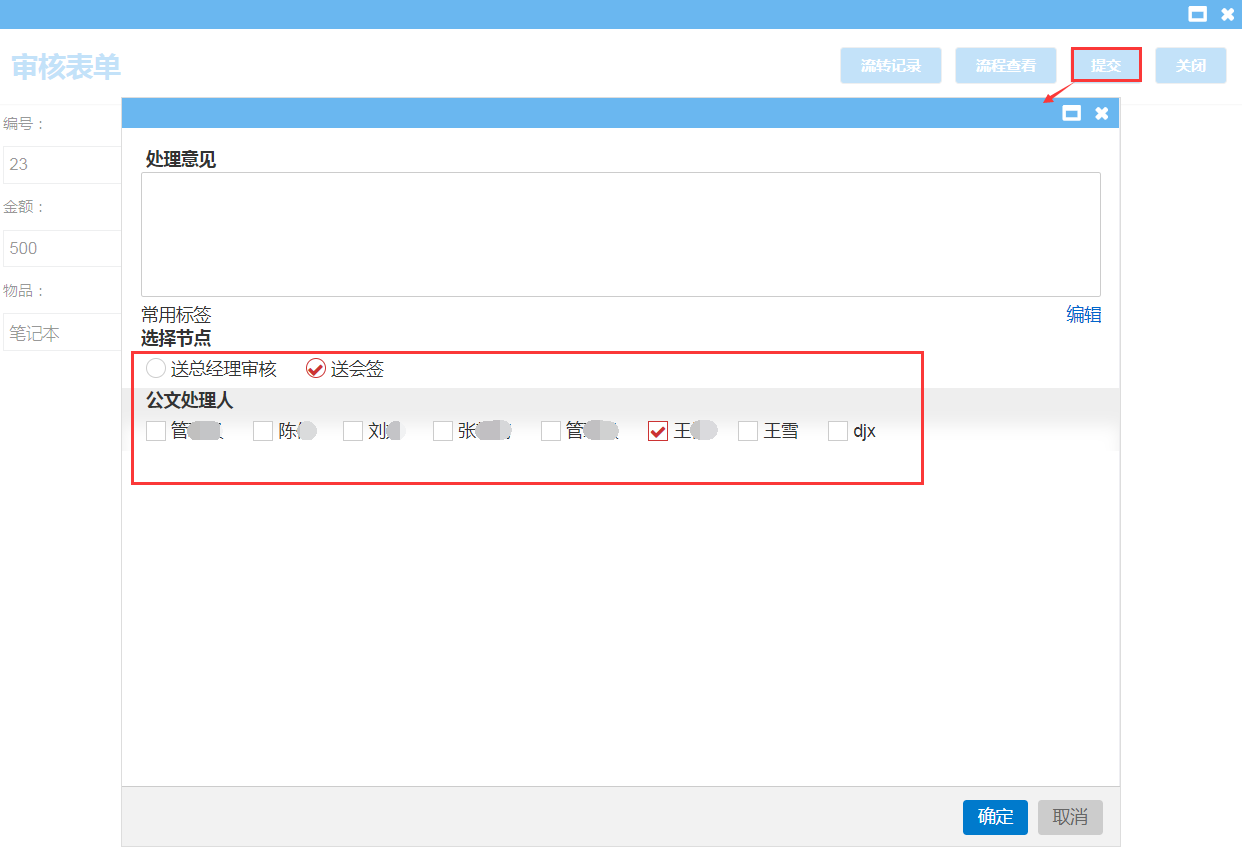Click the 金额 field showing 500
Screen dimensions: 1242x850
coord(62,249)
